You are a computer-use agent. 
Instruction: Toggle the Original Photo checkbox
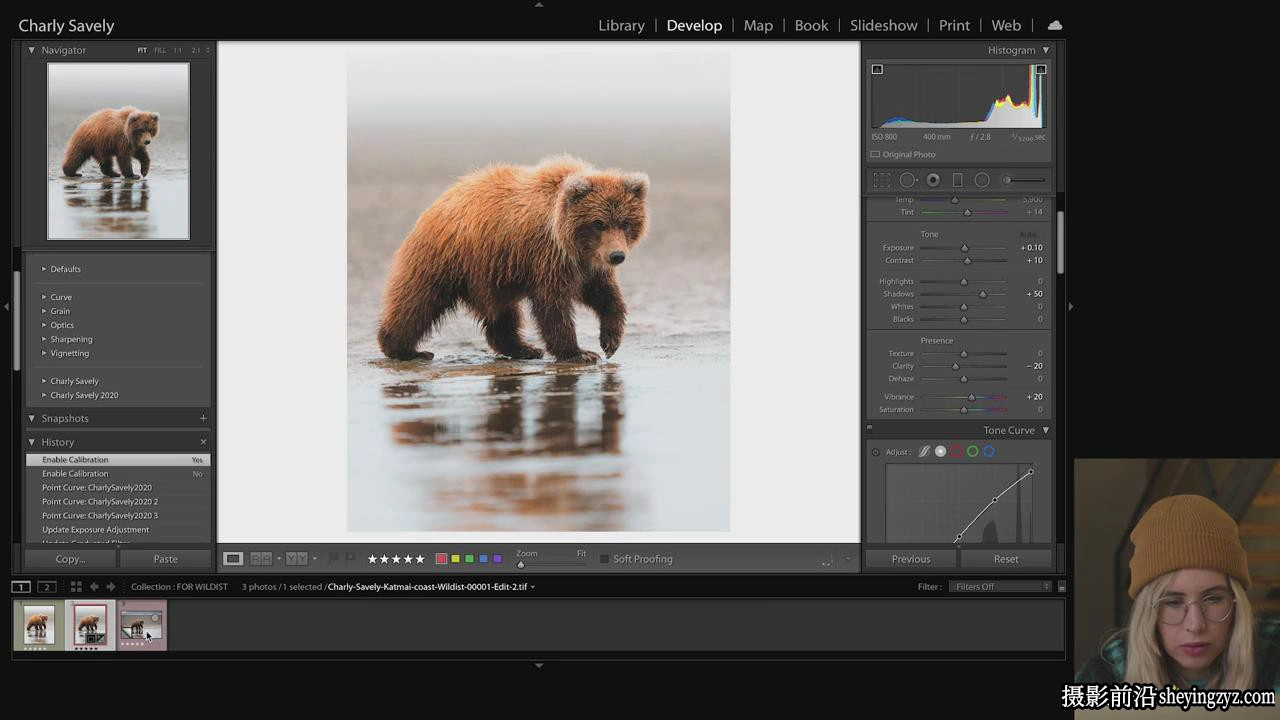click(x=875, y=154)
